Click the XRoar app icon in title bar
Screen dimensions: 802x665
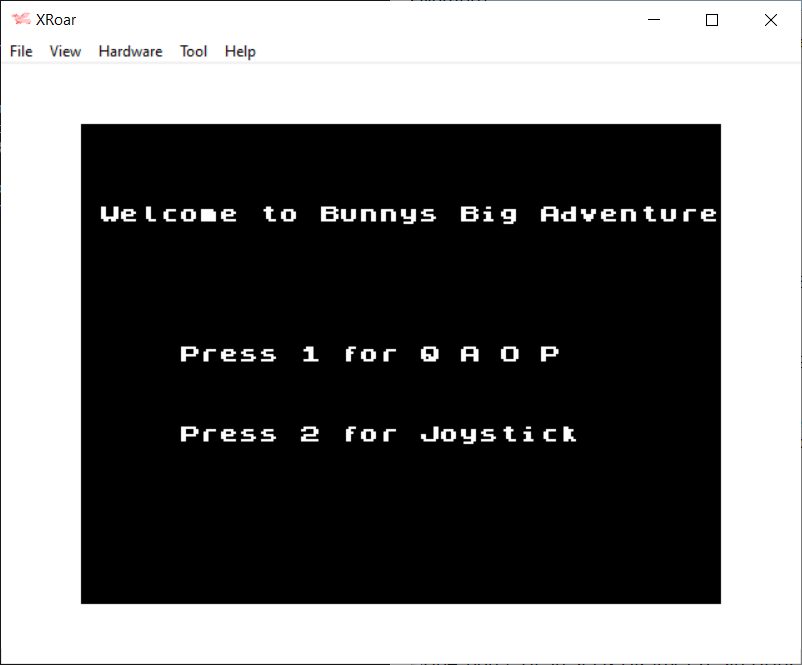pos(20,20)
